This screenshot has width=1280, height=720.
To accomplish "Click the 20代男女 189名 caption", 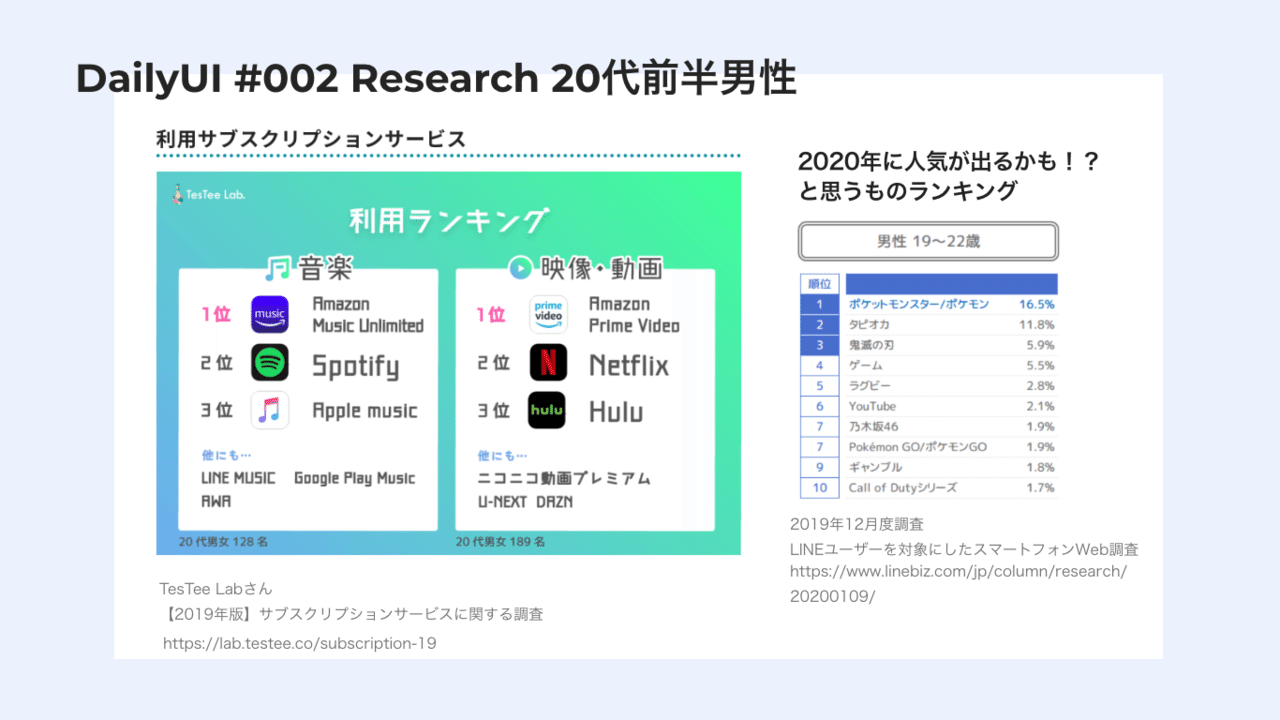I will pos(500,542).
